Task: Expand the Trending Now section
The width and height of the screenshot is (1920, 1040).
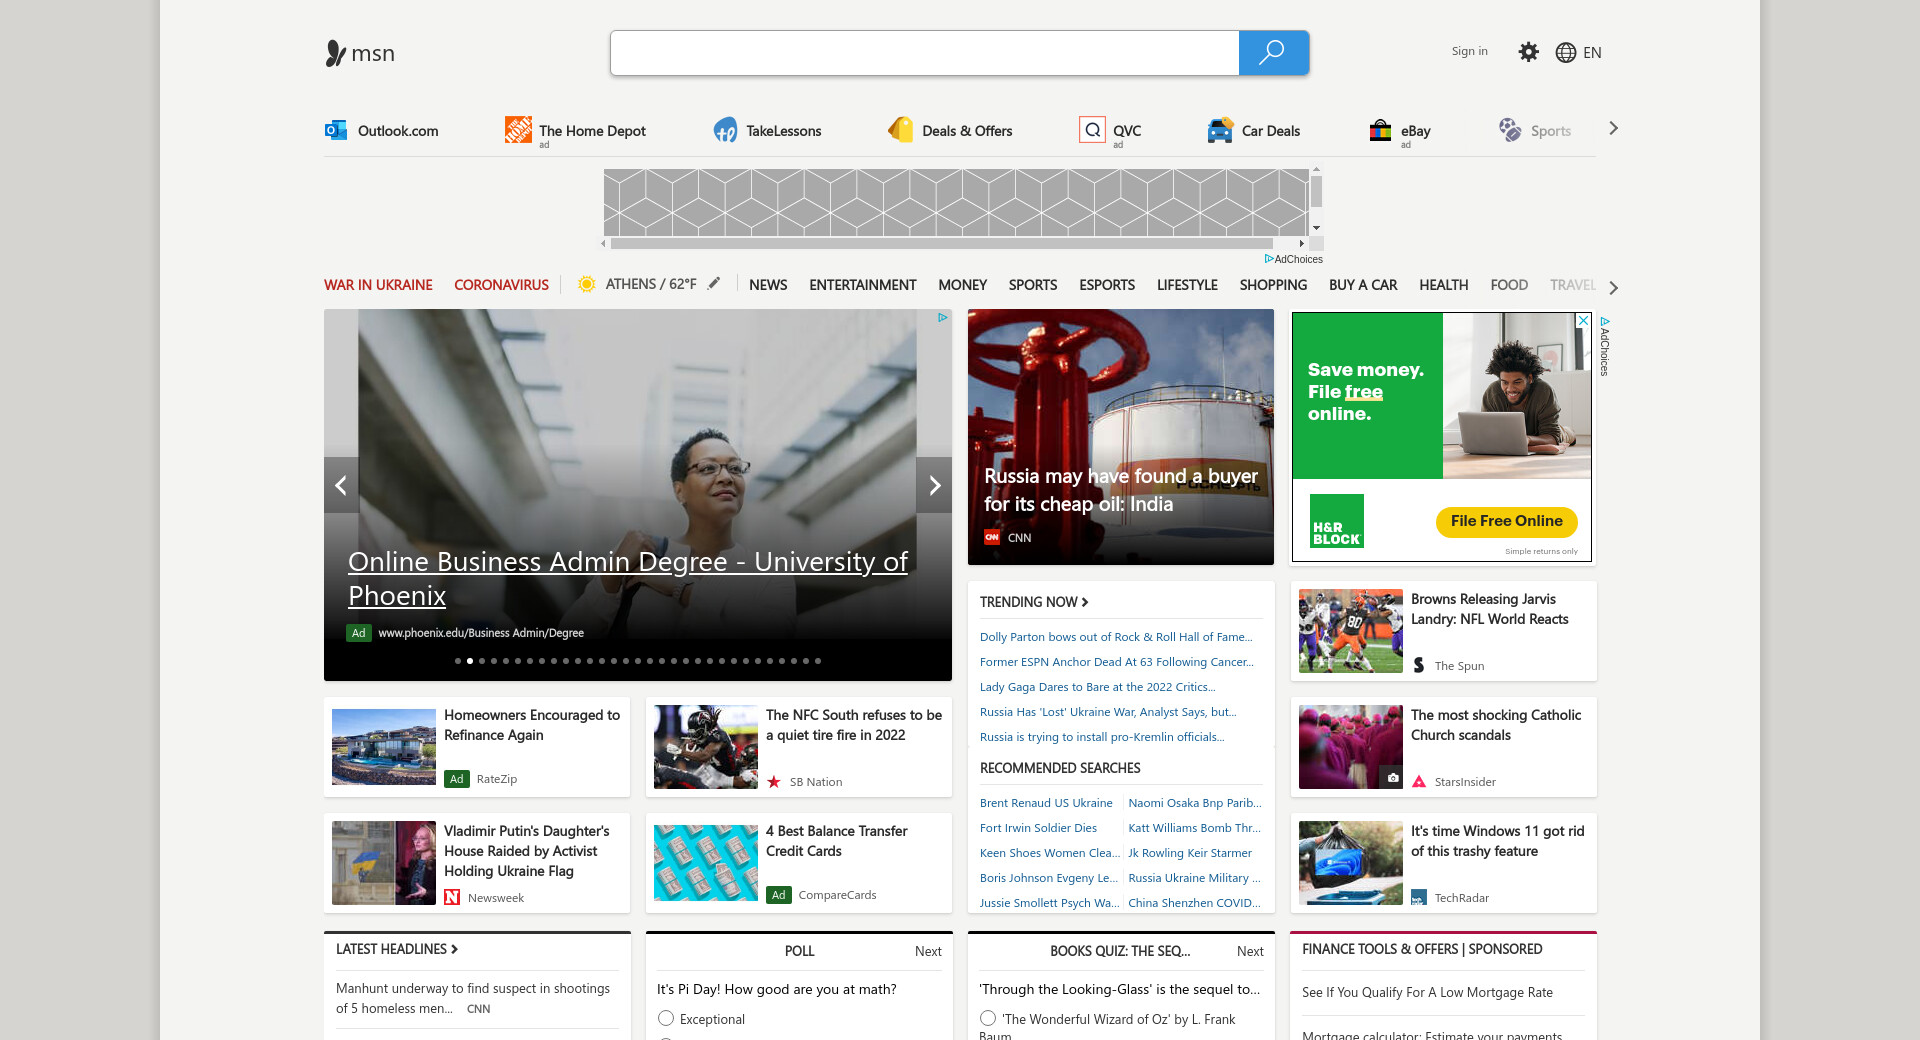Action: point(1034,602)
